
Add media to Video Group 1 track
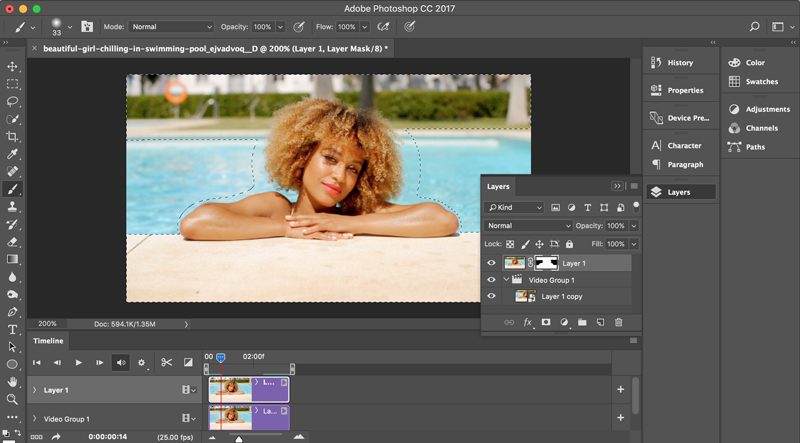(x=620, y=417)
